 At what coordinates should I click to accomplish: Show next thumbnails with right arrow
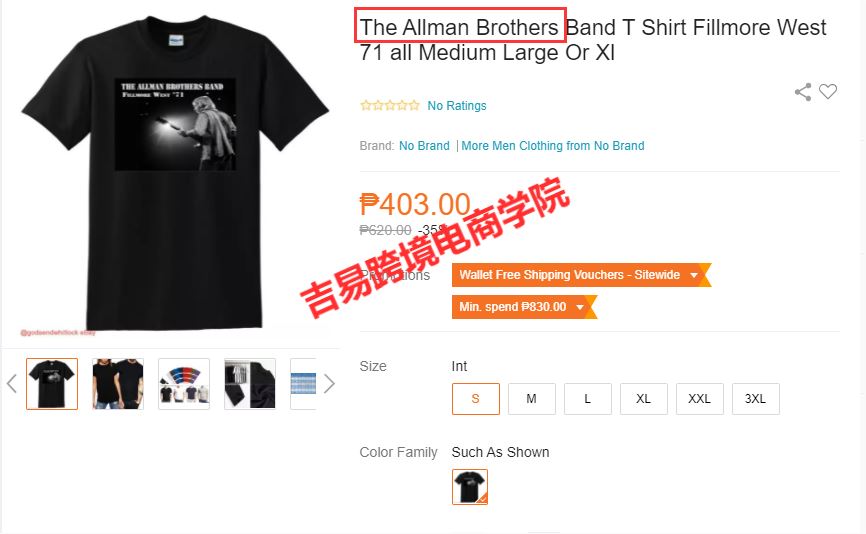tap(329, 383)
